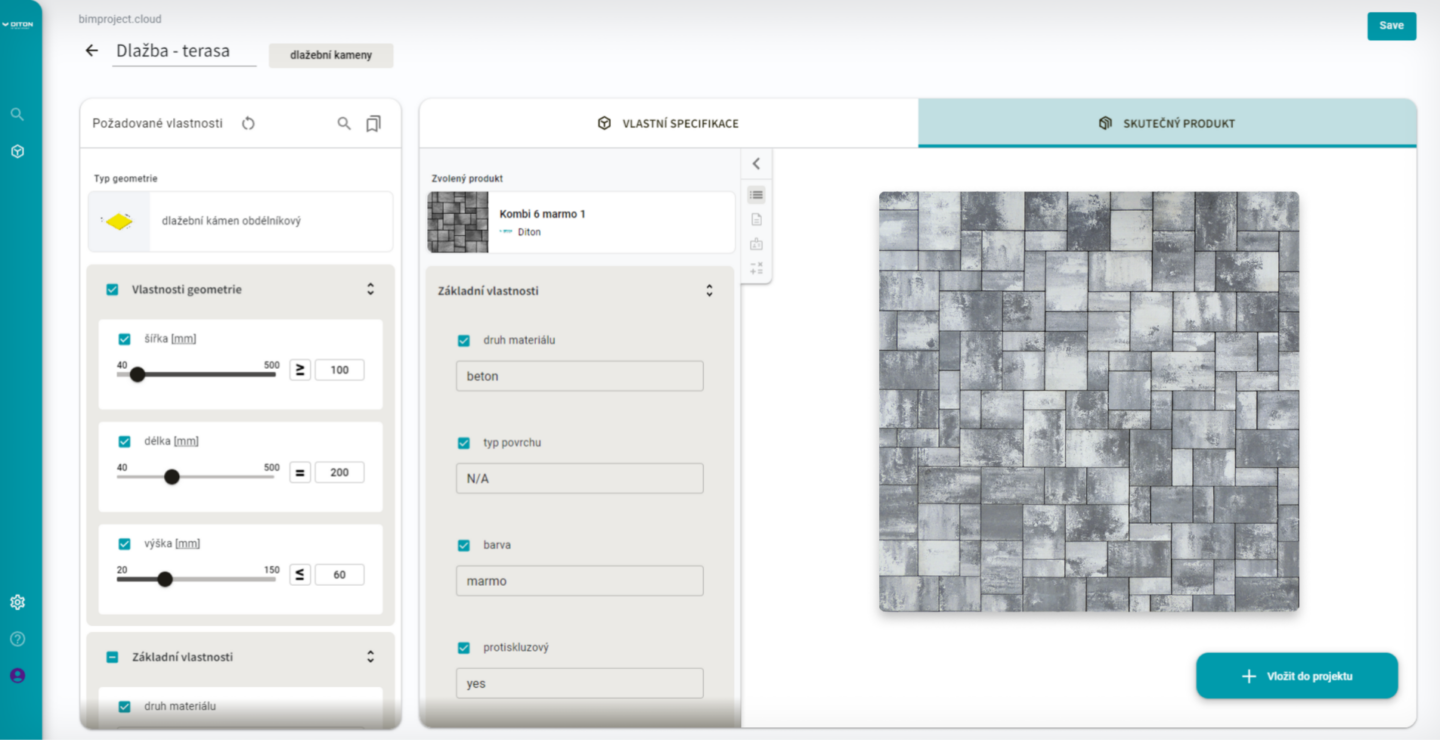Viewport: 1440px width, 740px height.
Task: Open the user profile icon
Action: coord(17,676)
